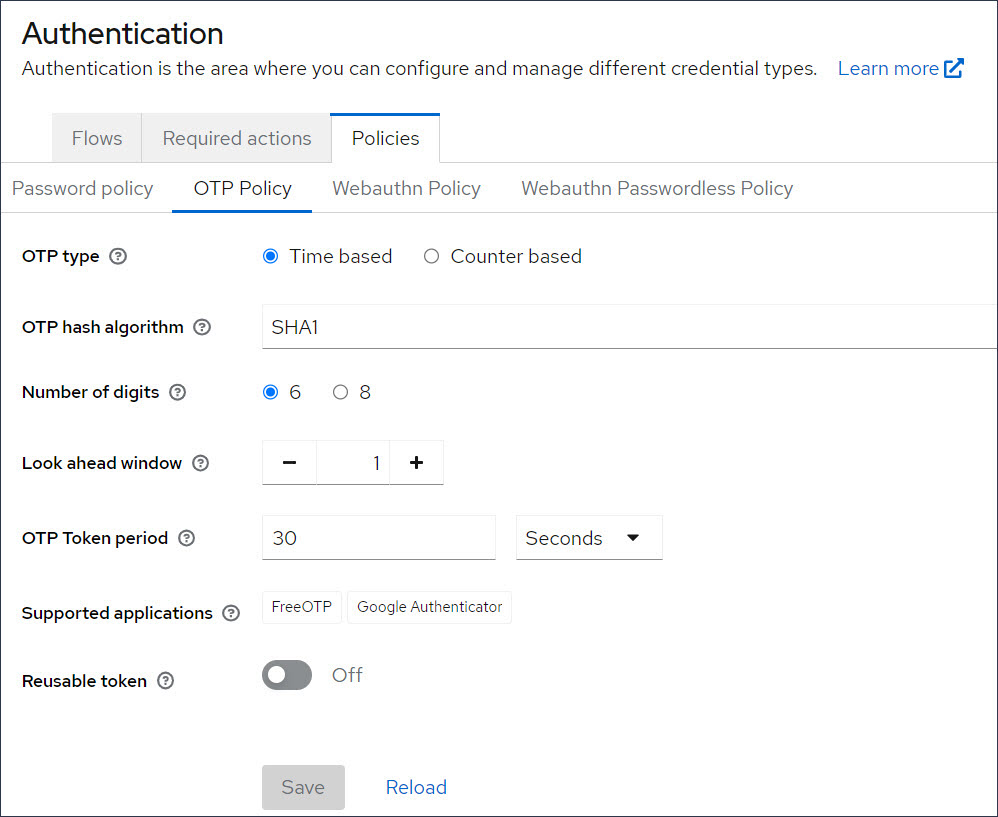Switch to the Flows tab
The height and width of the screenshot is (817, 998).
[96, 138]
